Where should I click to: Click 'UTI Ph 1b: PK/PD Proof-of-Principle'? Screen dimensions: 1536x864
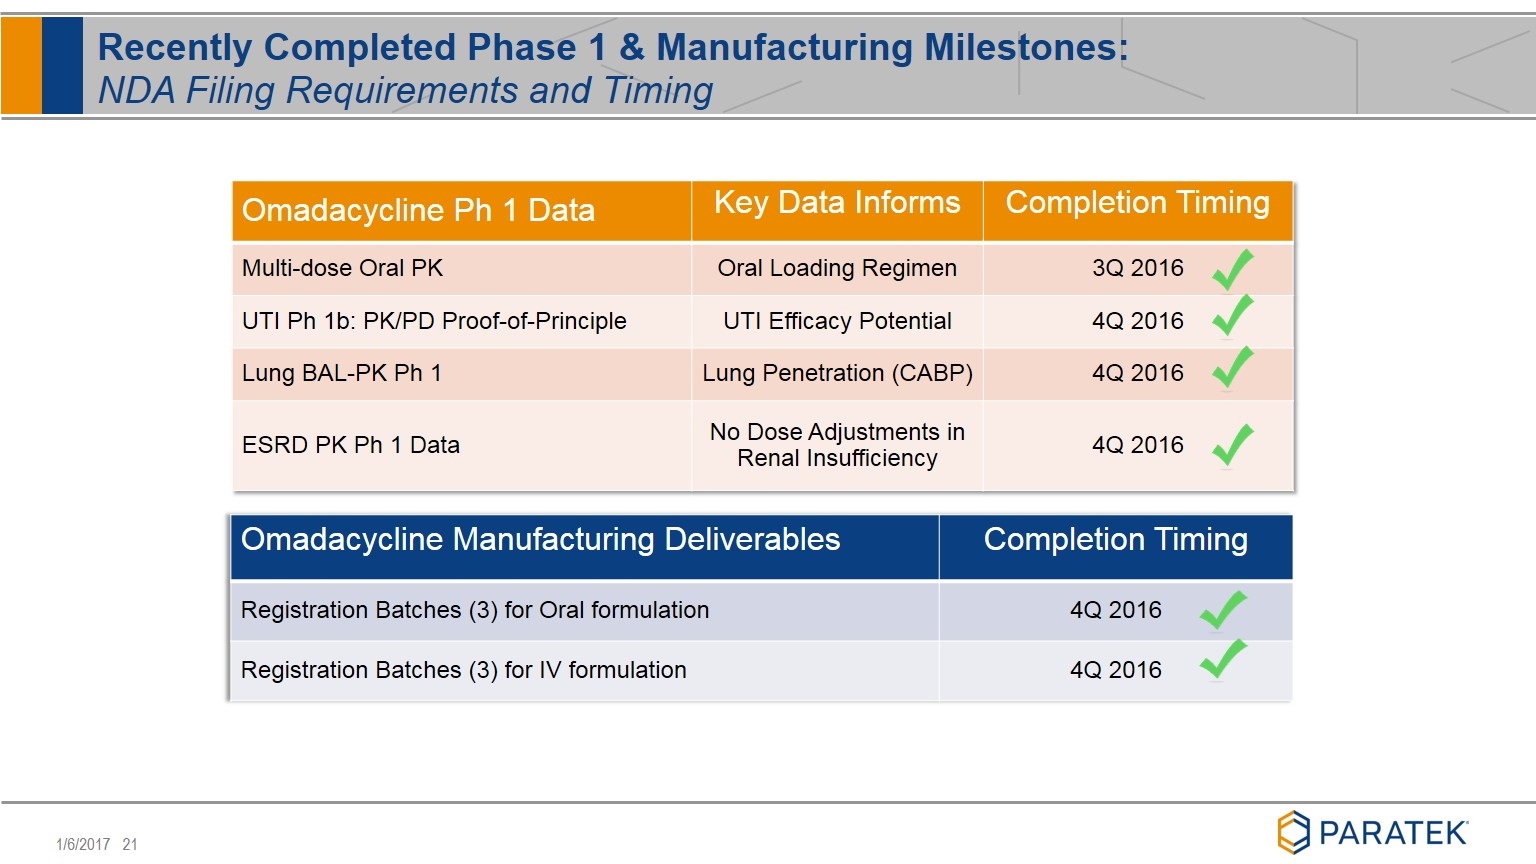click(434, 321)
